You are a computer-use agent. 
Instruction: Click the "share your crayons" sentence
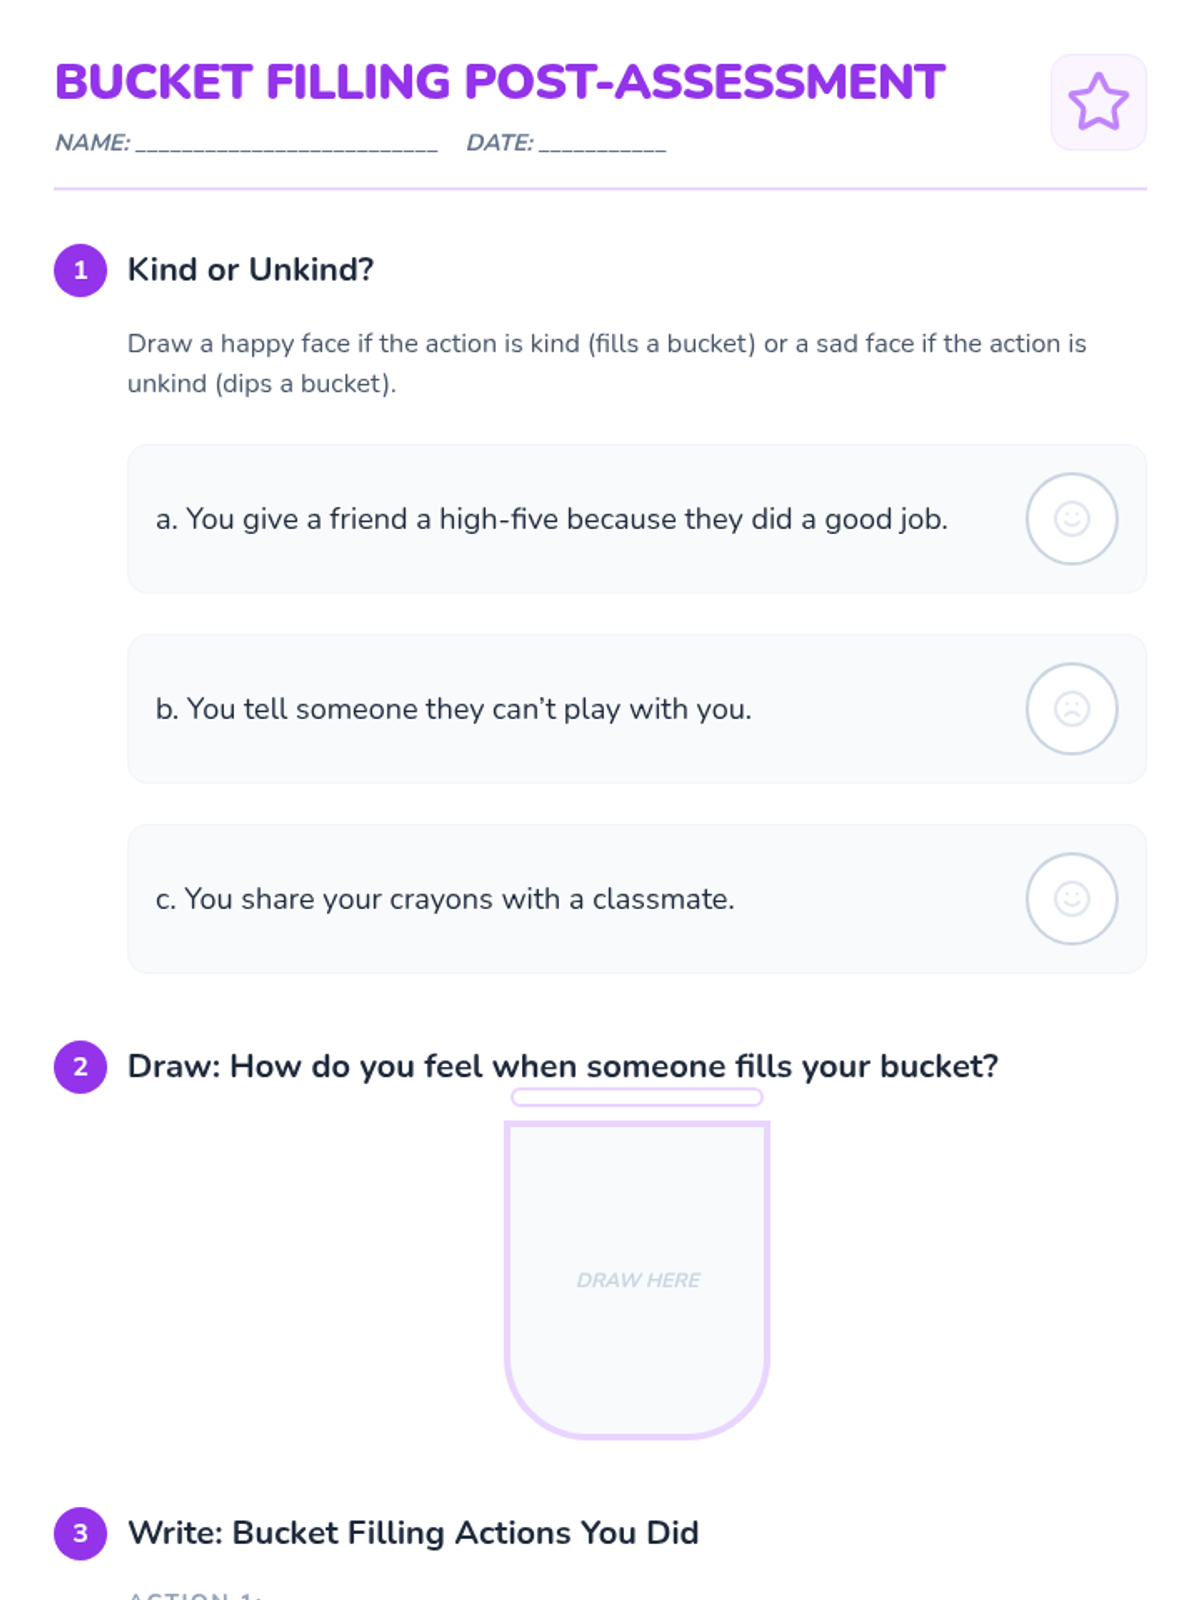(445, 899)
